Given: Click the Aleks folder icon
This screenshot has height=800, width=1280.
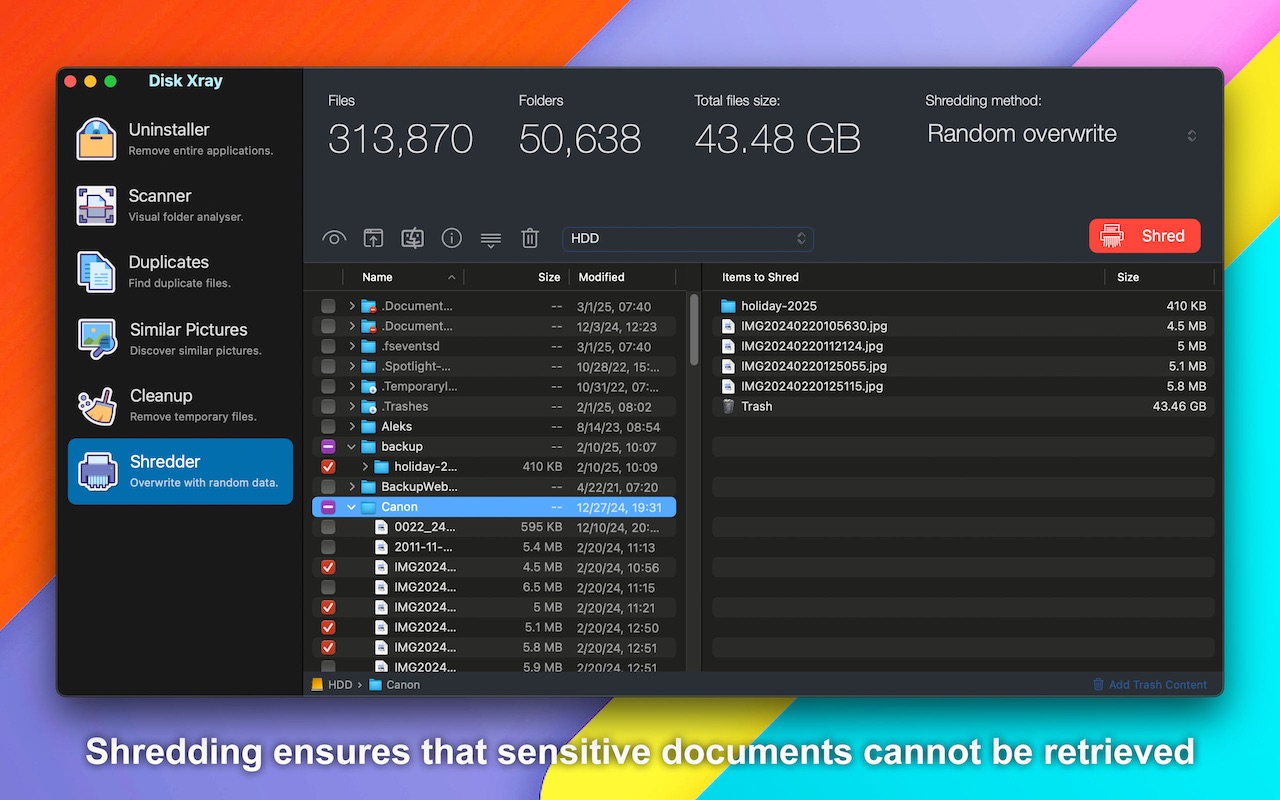Looking at the screenshot, I should coord(369,427).
